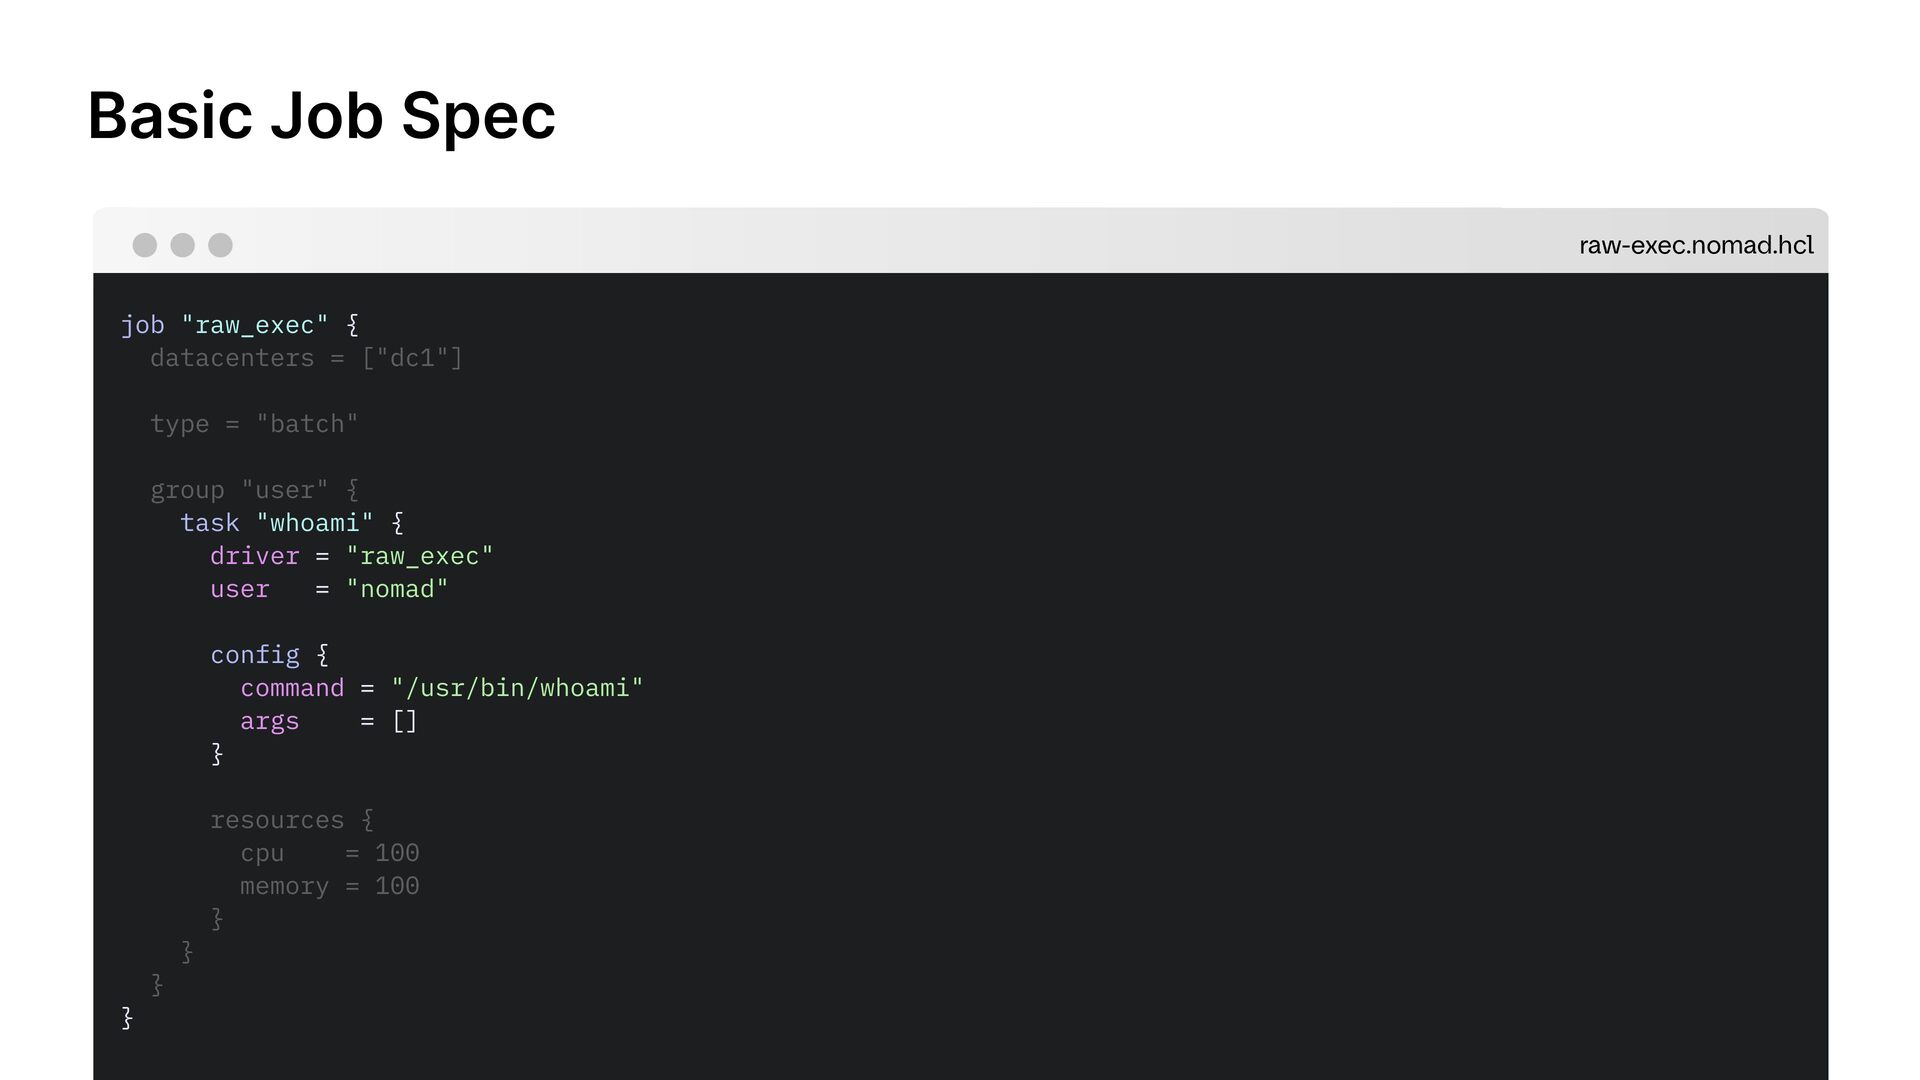The width and height of the screenshot is (1920, 1080).
Task: Click the empty args brackets
Action: [404, 721]
